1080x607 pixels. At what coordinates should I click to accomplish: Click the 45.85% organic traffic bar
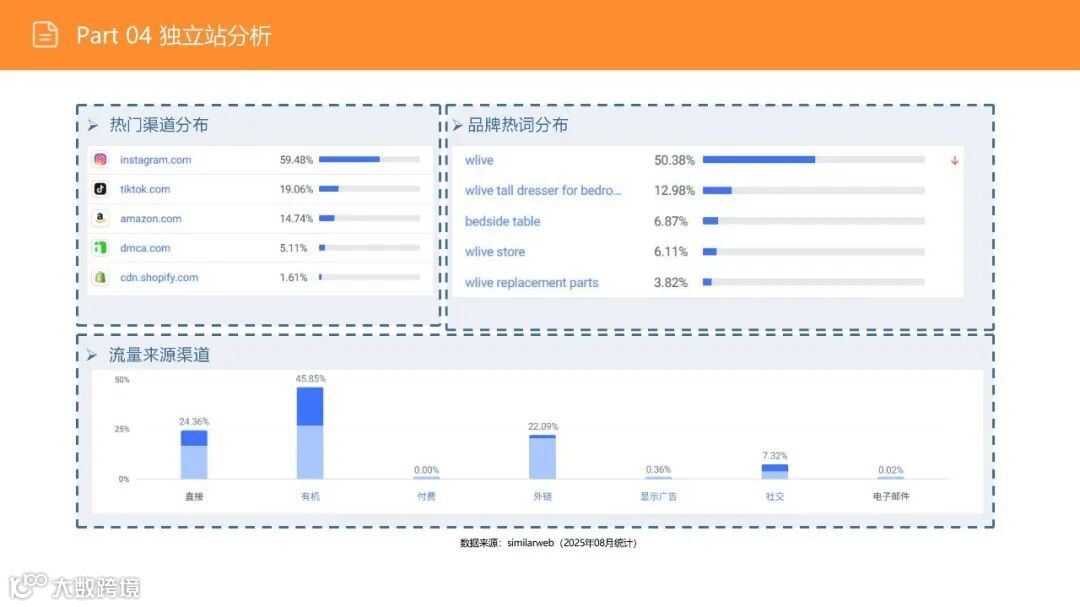point(310,433)
